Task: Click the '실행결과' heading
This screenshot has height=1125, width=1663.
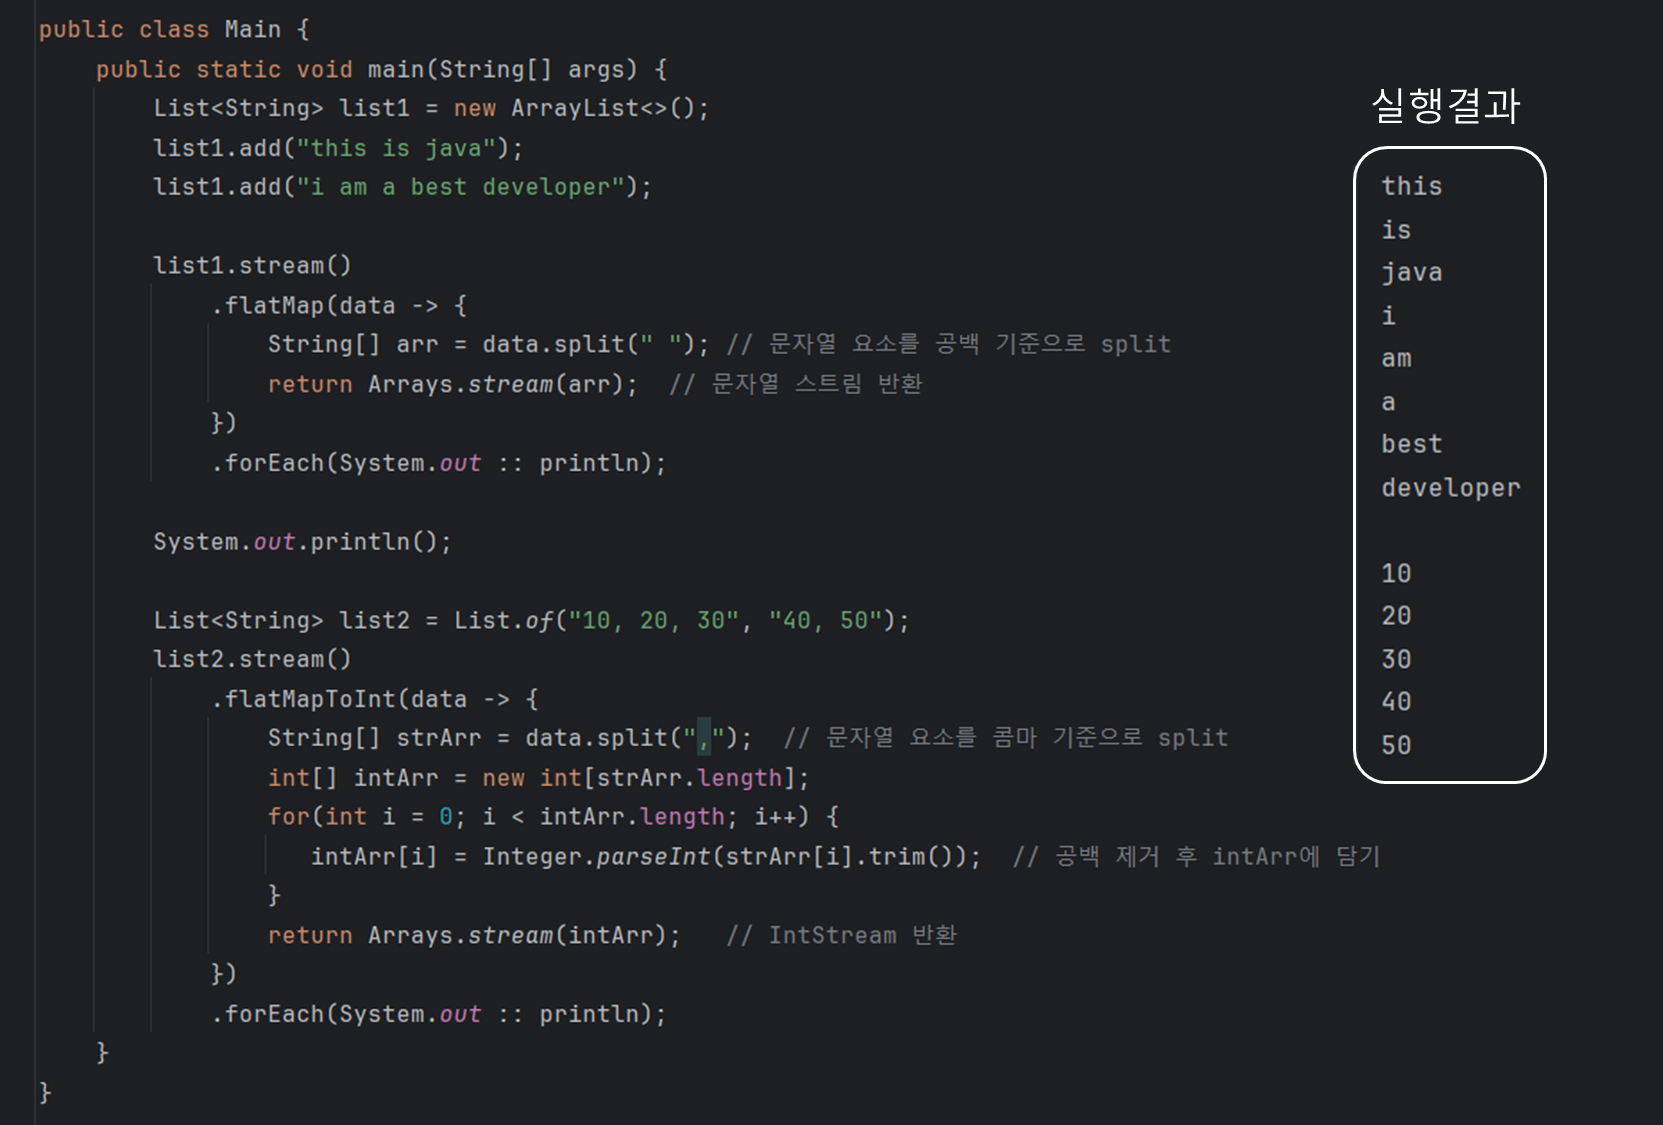Action: click(x=1446, y=105)
